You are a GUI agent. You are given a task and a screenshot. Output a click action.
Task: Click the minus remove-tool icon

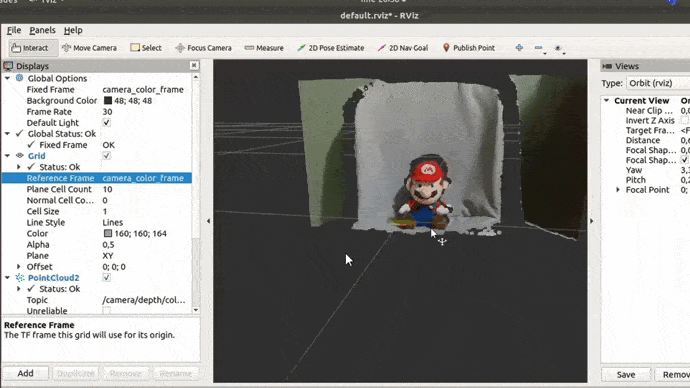539,48
